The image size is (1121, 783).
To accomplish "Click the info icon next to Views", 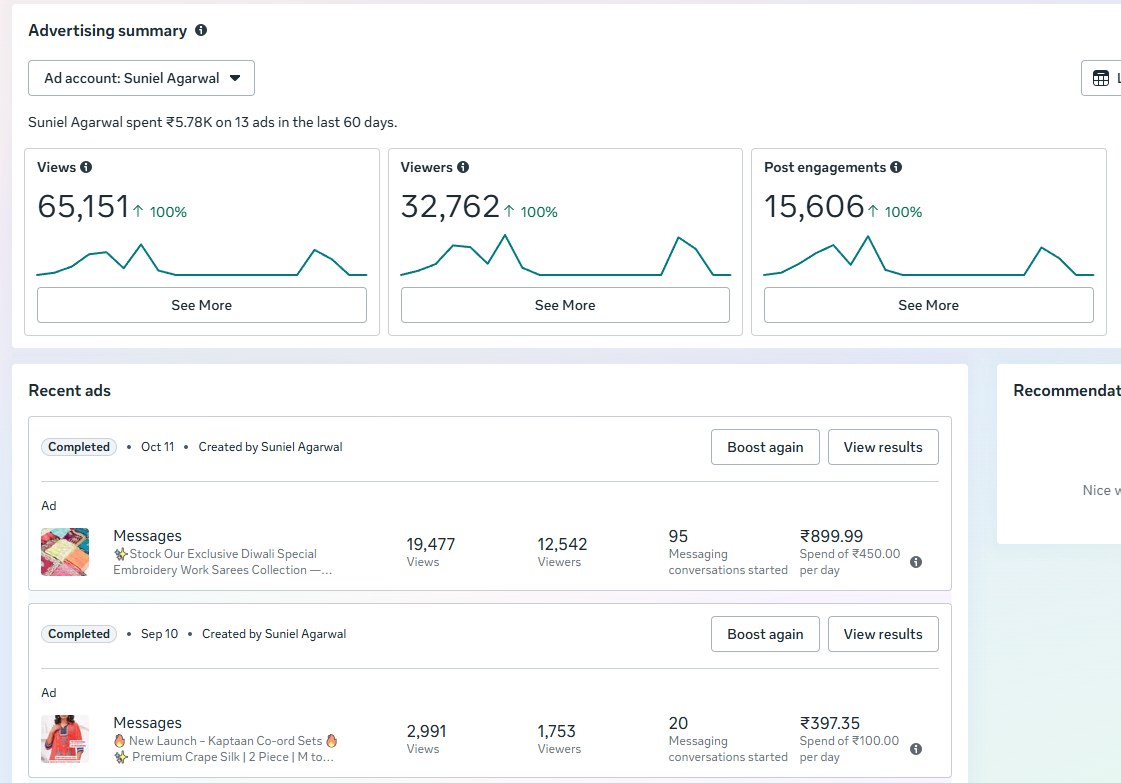I will 86,167.
